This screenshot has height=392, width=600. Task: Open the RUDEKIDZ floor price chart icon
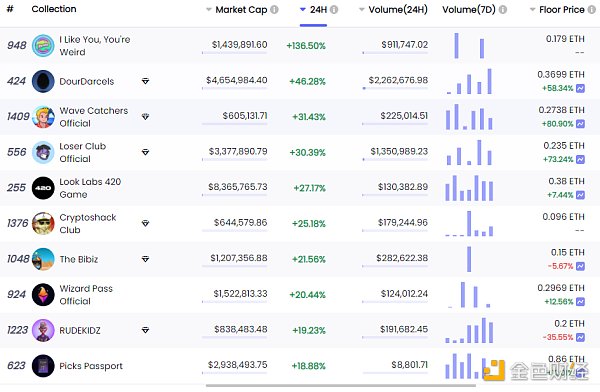pyautogui.click(x=580, y=337)
